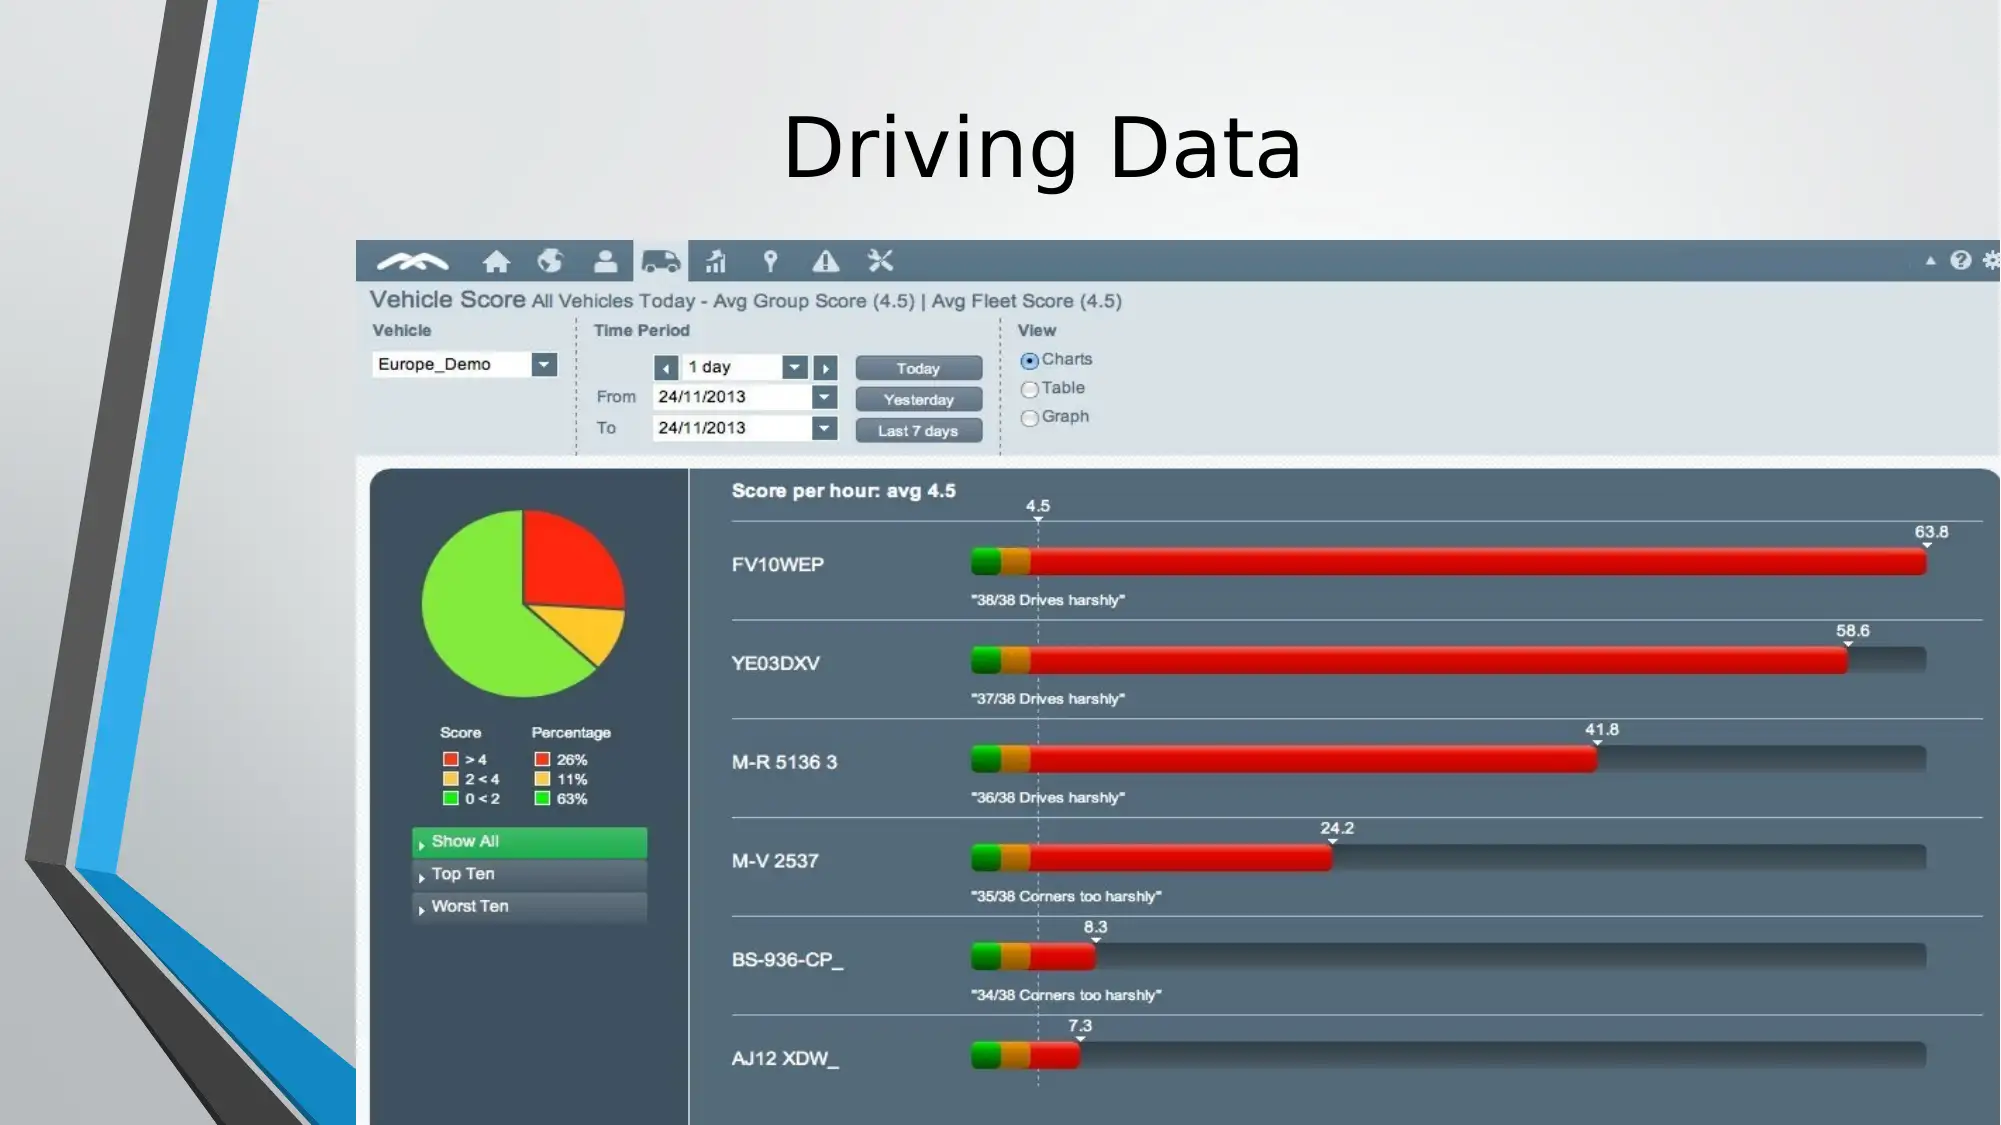Click the driver/person profile icon

605,261
